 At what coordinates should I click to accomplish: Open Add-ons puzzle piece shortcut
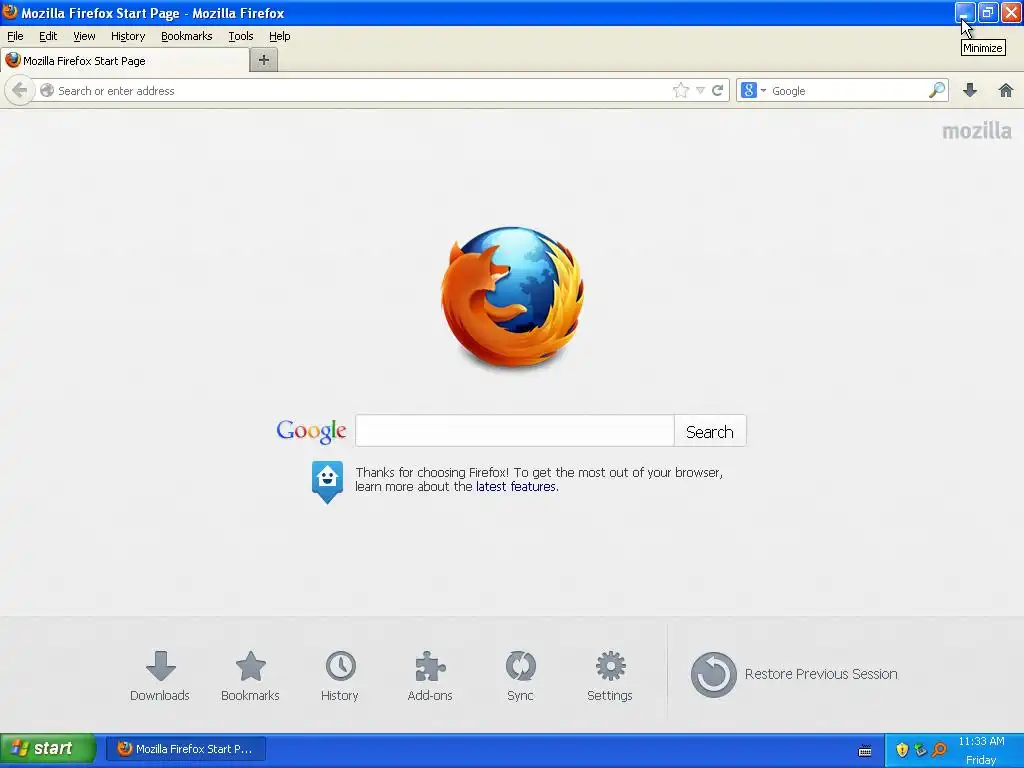(430, 676)
